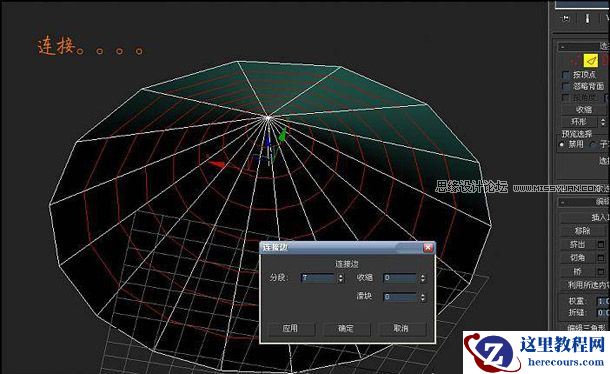Open settings box beside 桥 button
Screen dimensions: 610x374
point(601,271)
